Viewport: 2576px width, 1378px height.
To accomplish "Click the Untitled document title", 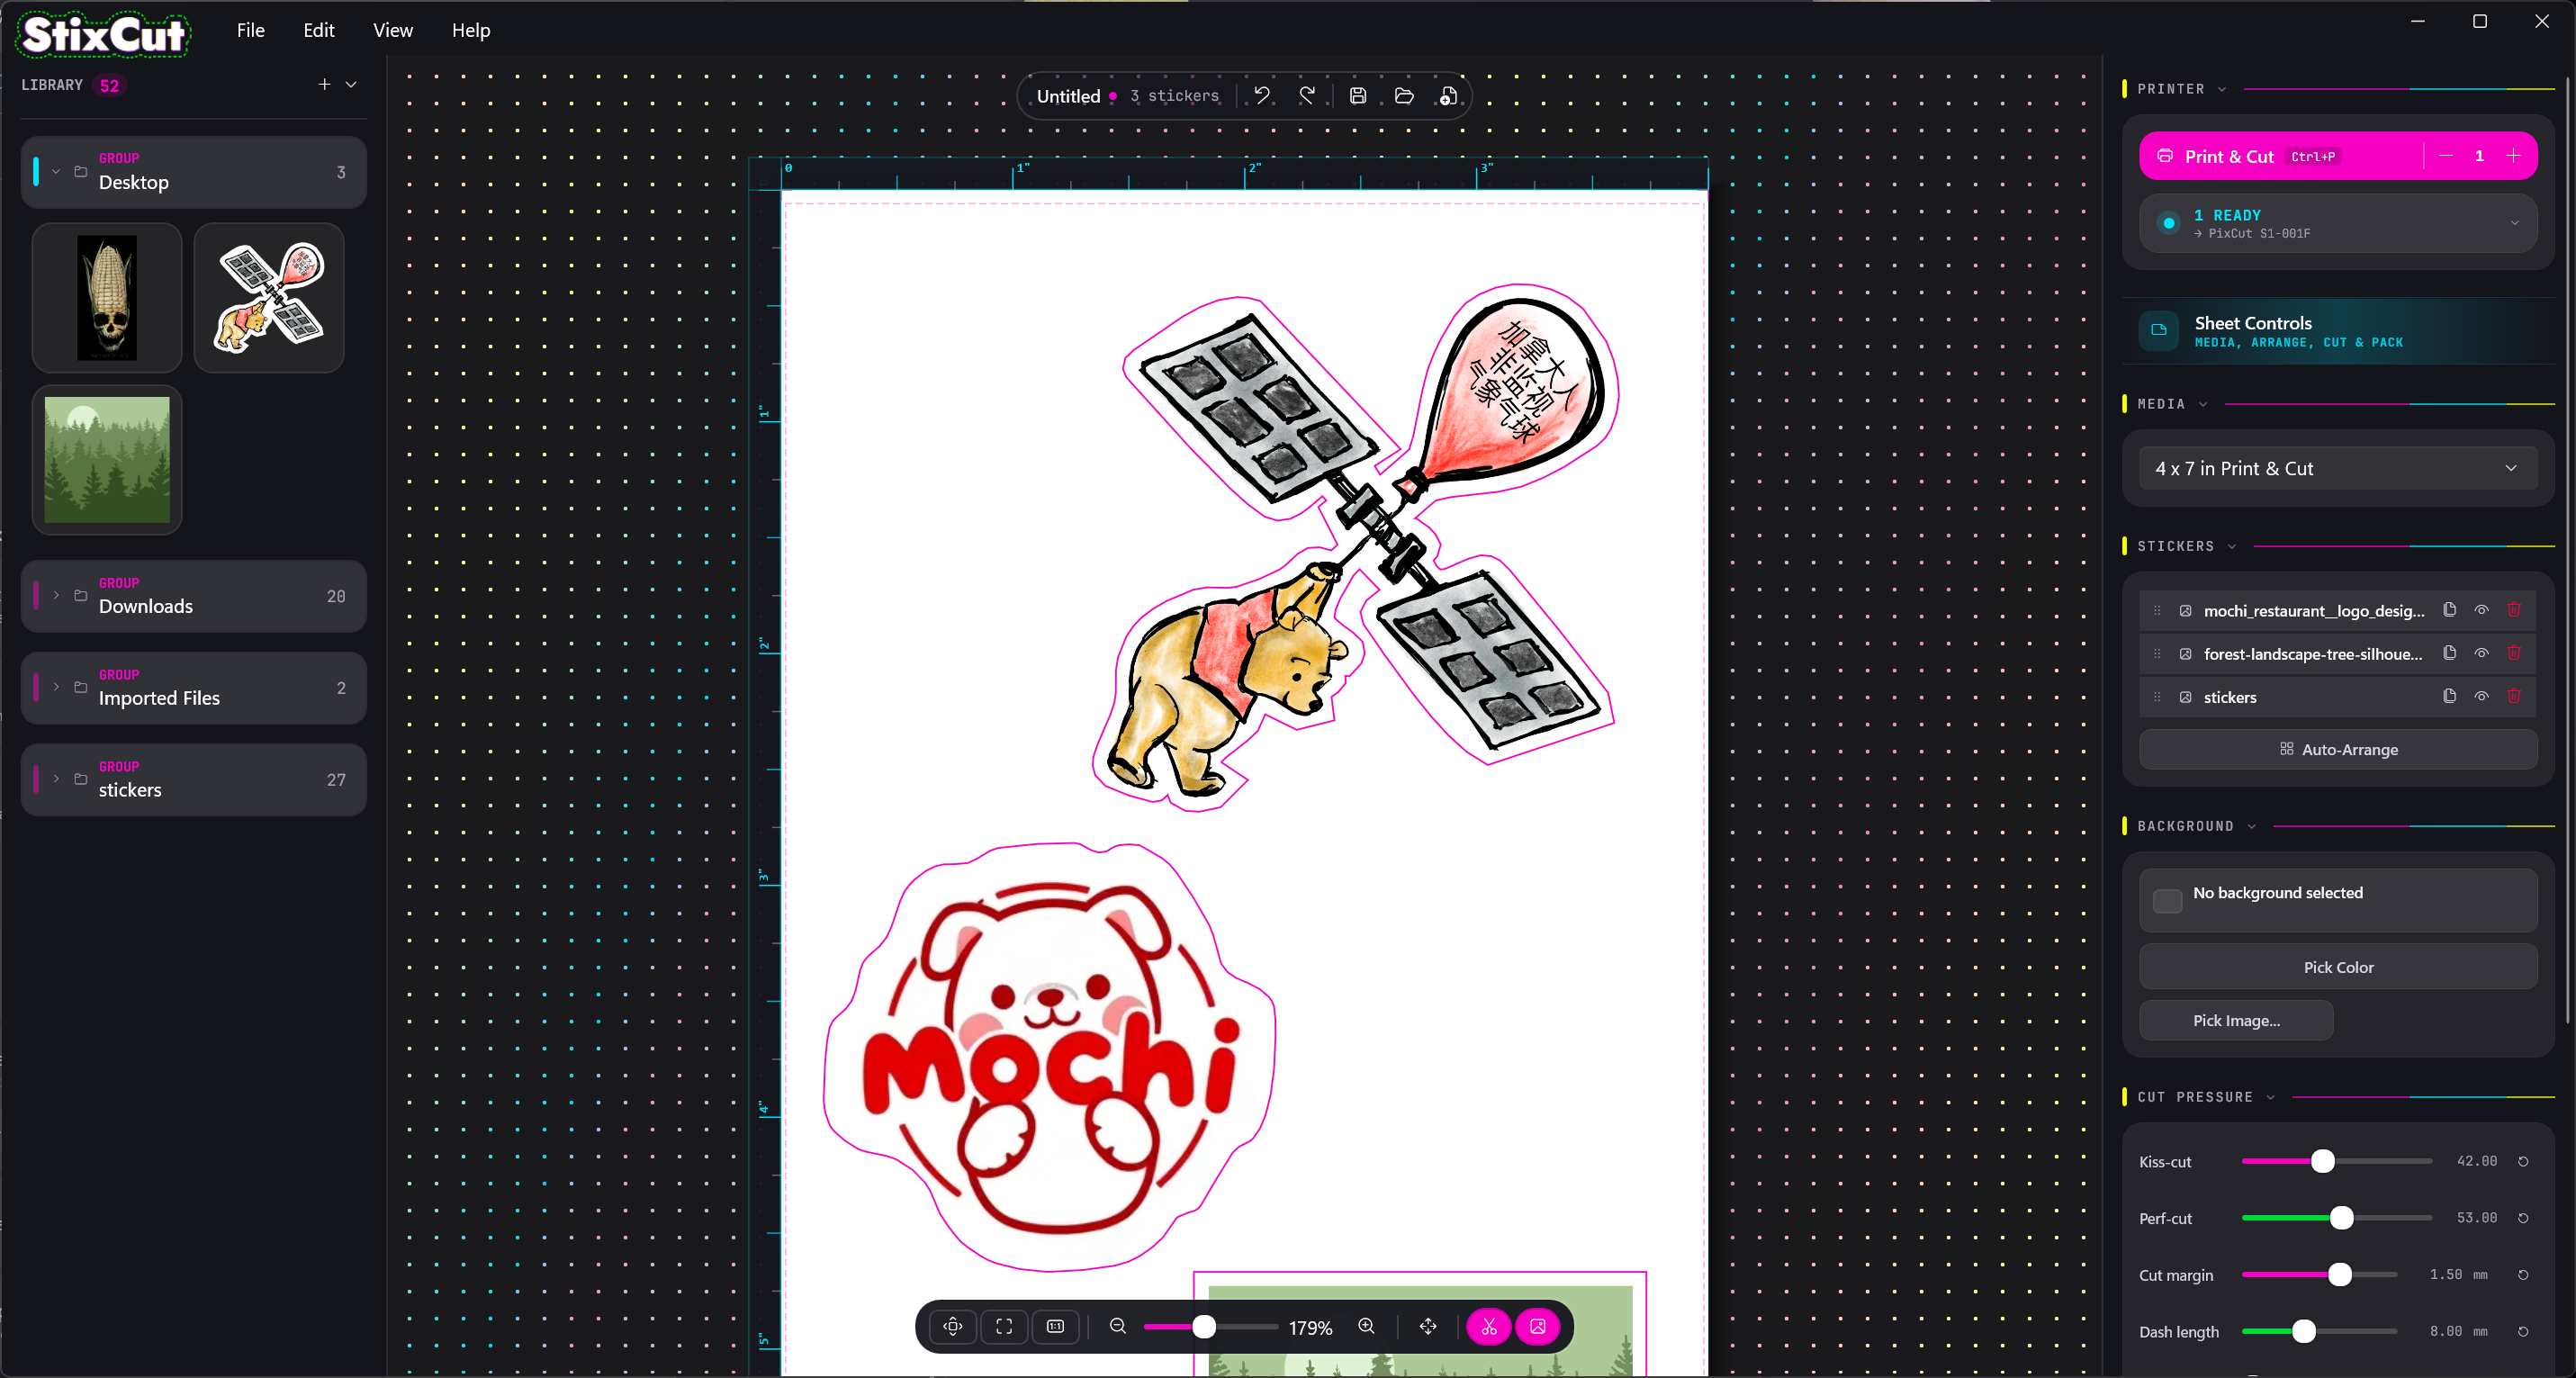I will [x=1068, y=96].
